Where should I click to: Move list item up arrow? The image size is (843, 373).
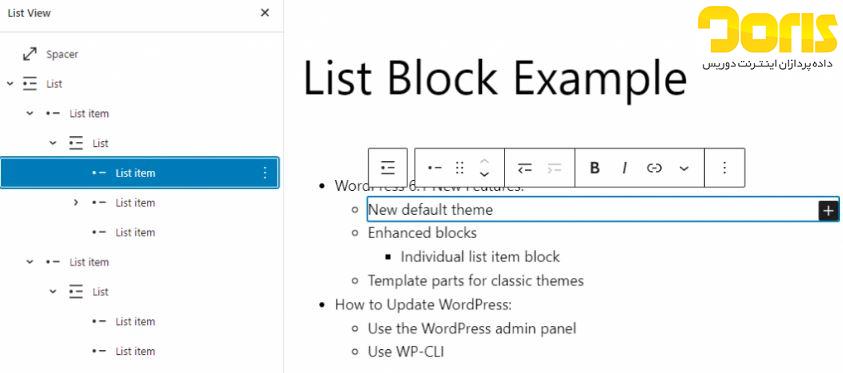[484, 161]
